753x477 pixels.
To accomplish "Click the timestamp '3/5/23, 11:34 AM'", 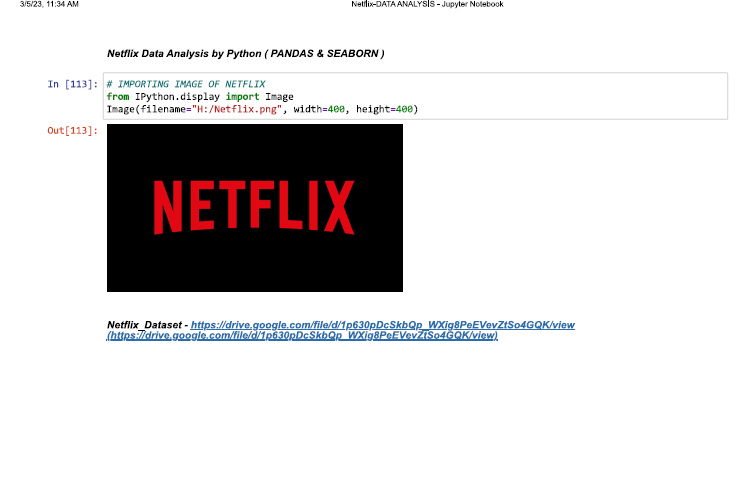I will tap(49, 4).
